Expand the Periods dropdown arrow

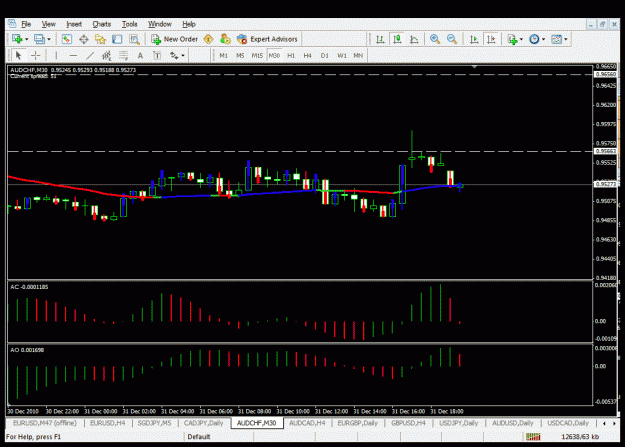click(543, 39)
